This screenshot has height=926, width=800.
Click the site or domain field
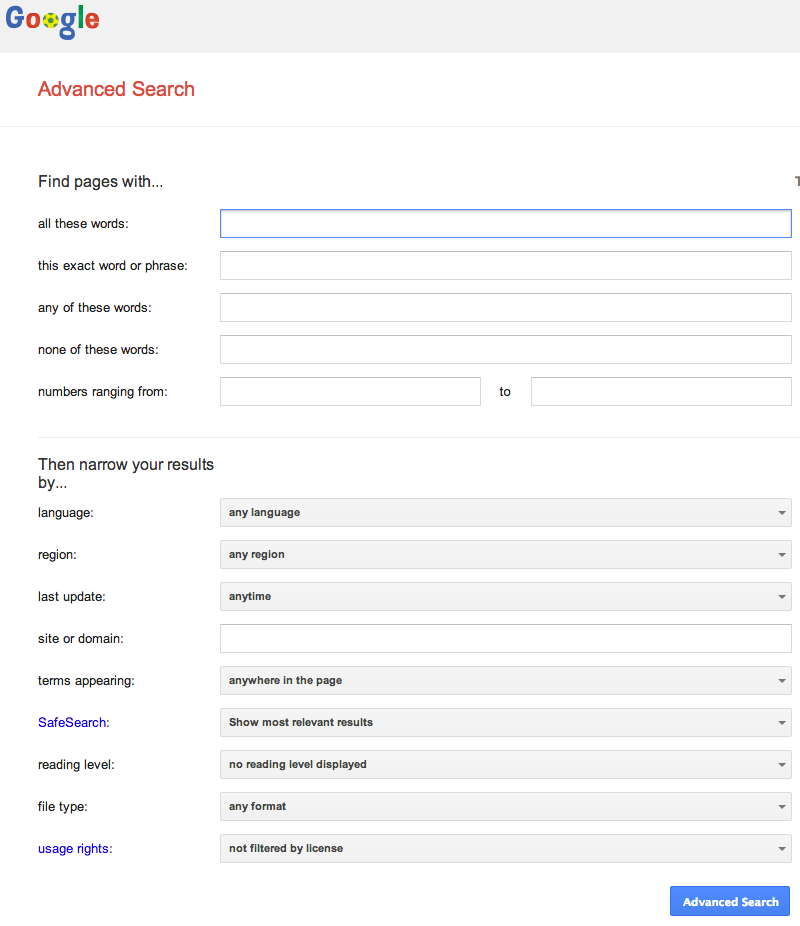pos(505,638)
